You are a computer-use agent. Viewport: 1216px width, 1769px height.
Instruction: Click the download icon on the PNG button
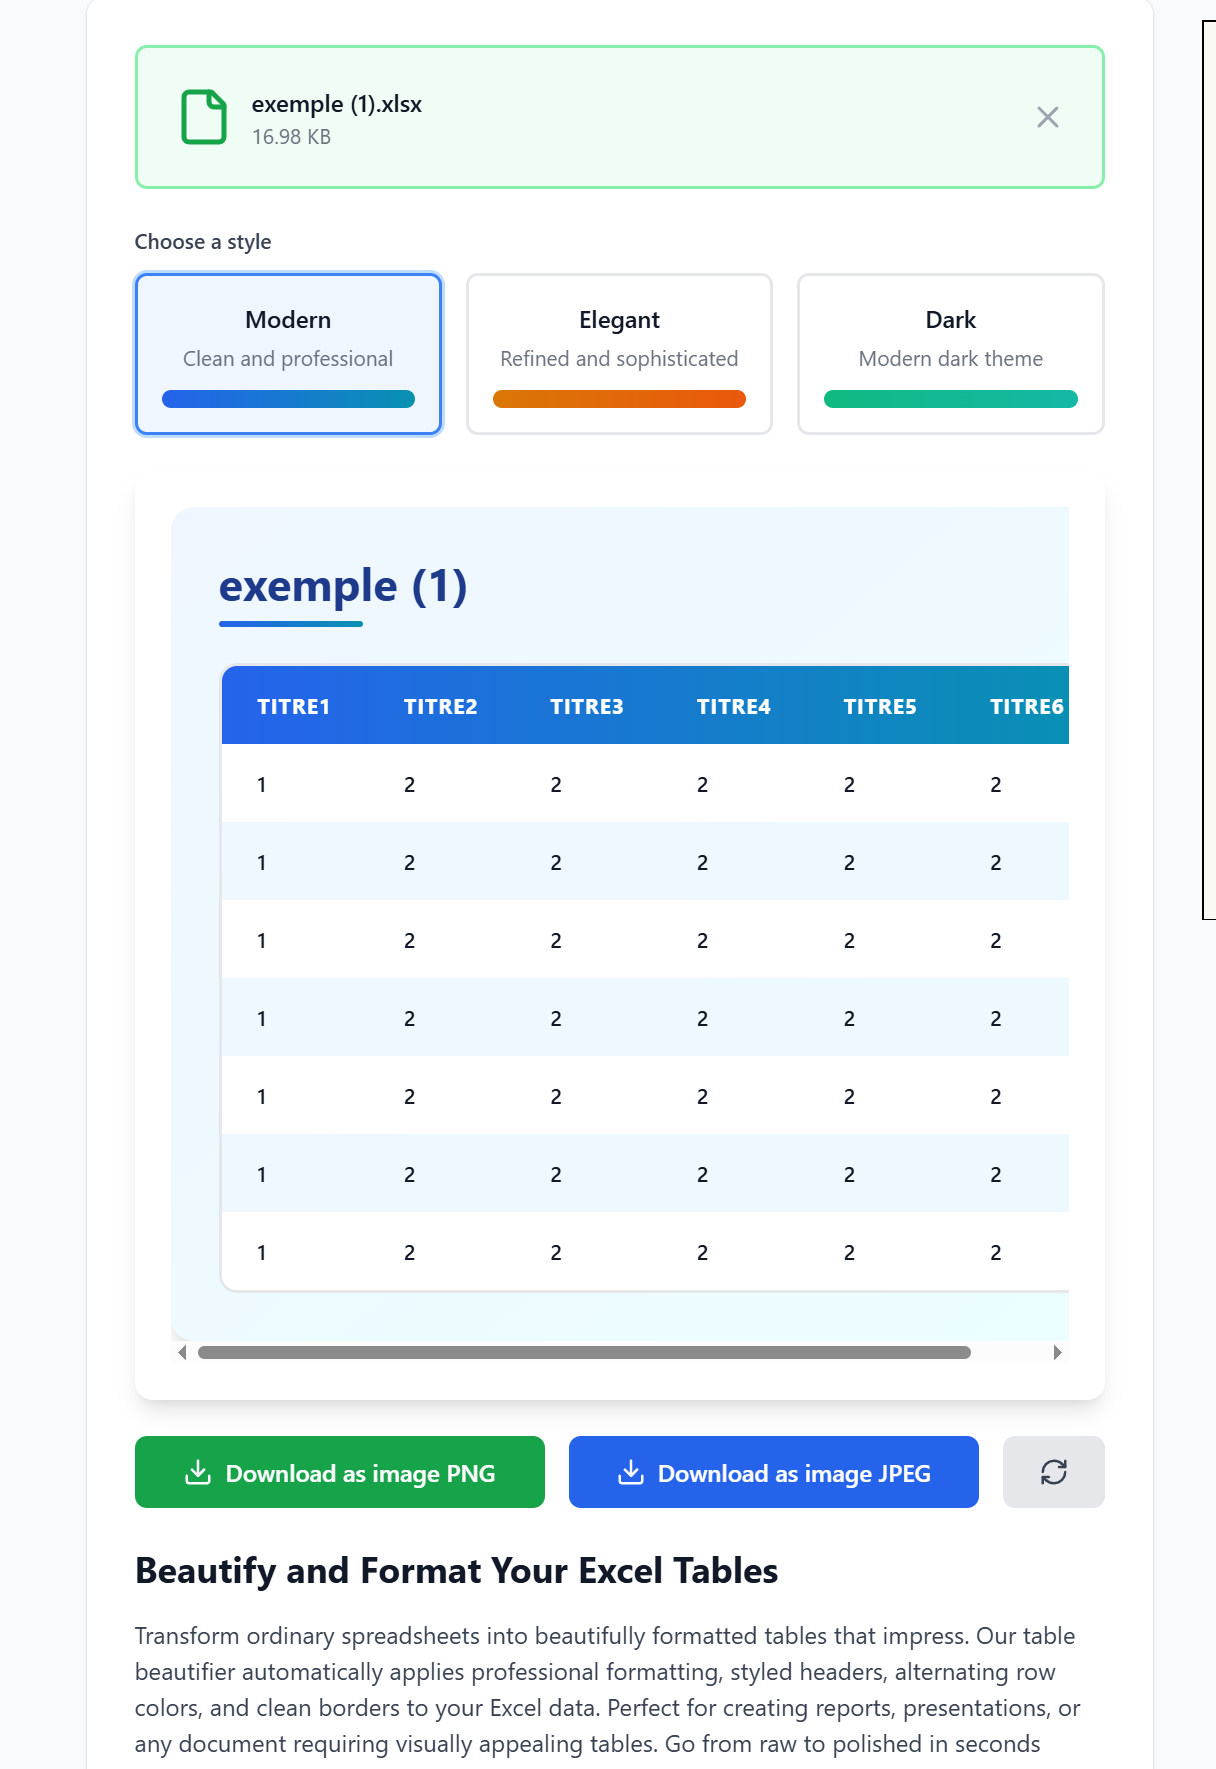tap(199, 1471)
